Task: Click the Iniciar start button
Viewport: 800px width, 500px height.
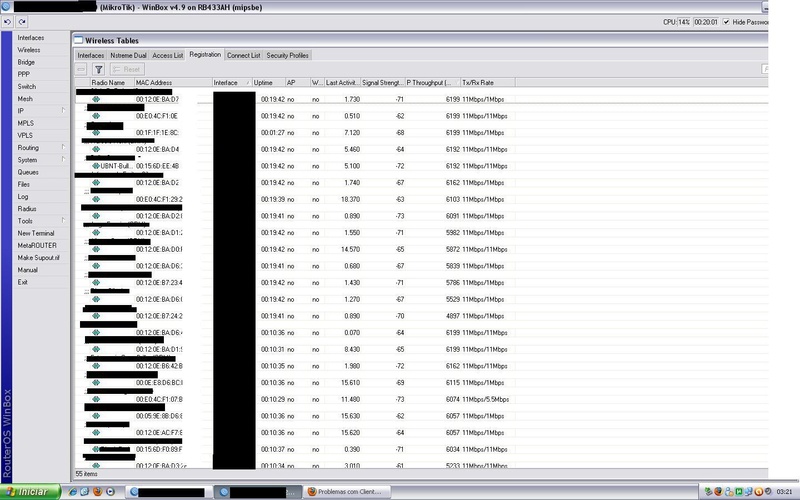Action: 30,492
